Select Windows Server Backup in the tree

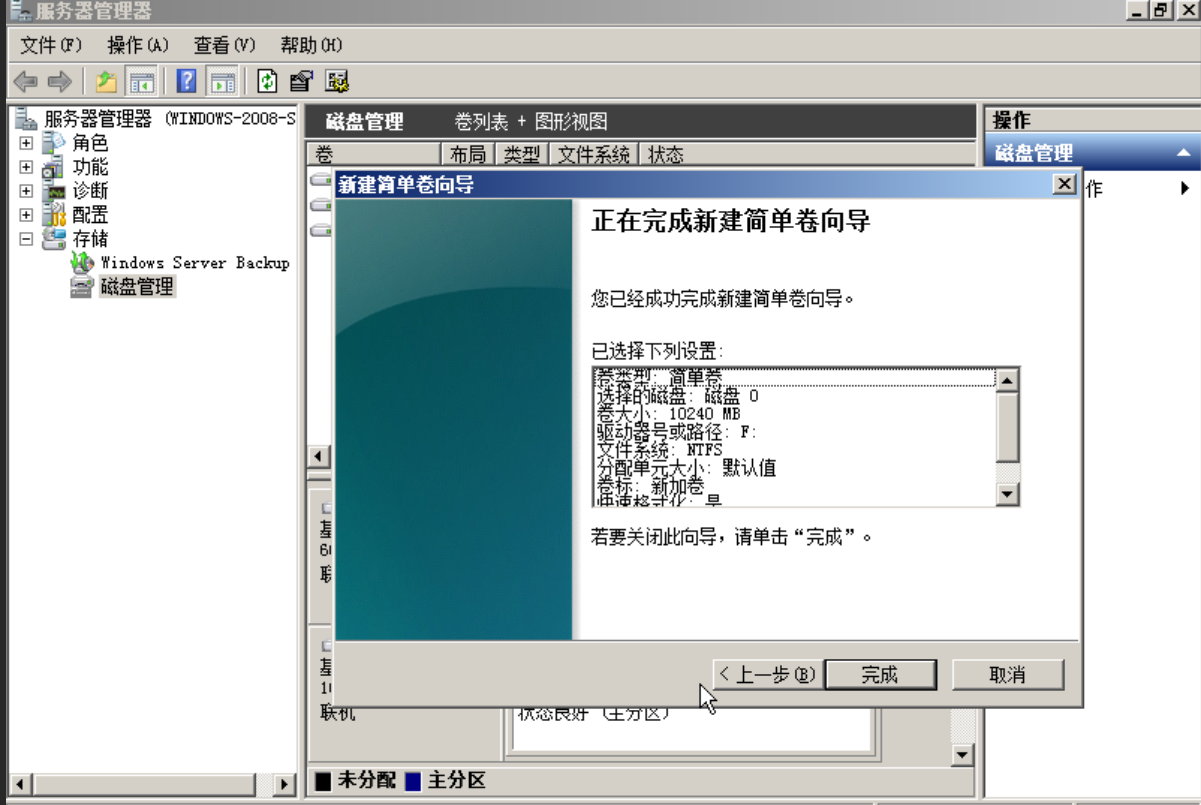click(194, 263)
